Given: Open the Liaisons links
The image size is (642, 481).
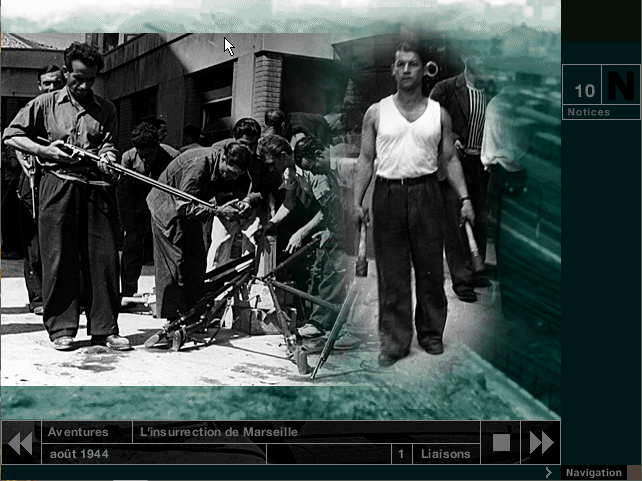Looking at the screenshot, I should (x=445, y=454).
